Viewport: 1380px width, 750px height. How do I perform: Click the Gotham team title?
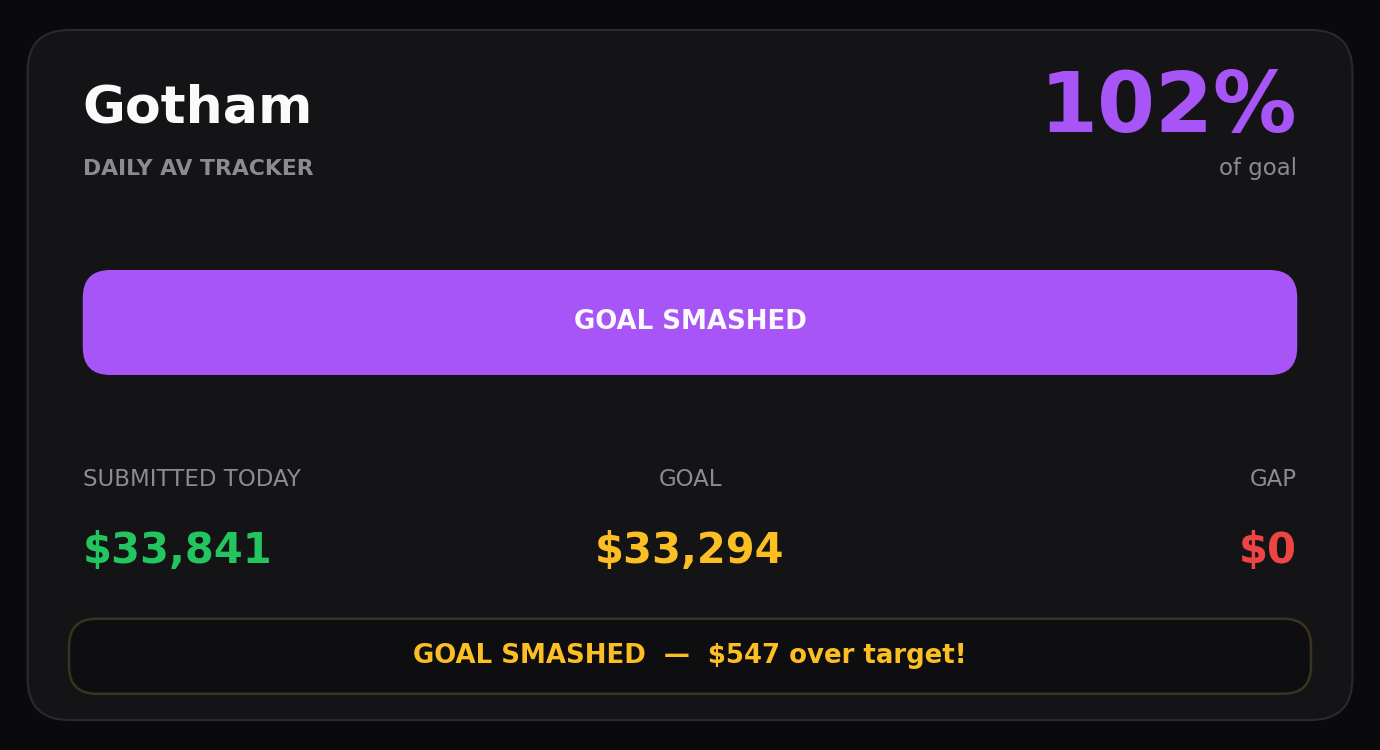(197, 107)
